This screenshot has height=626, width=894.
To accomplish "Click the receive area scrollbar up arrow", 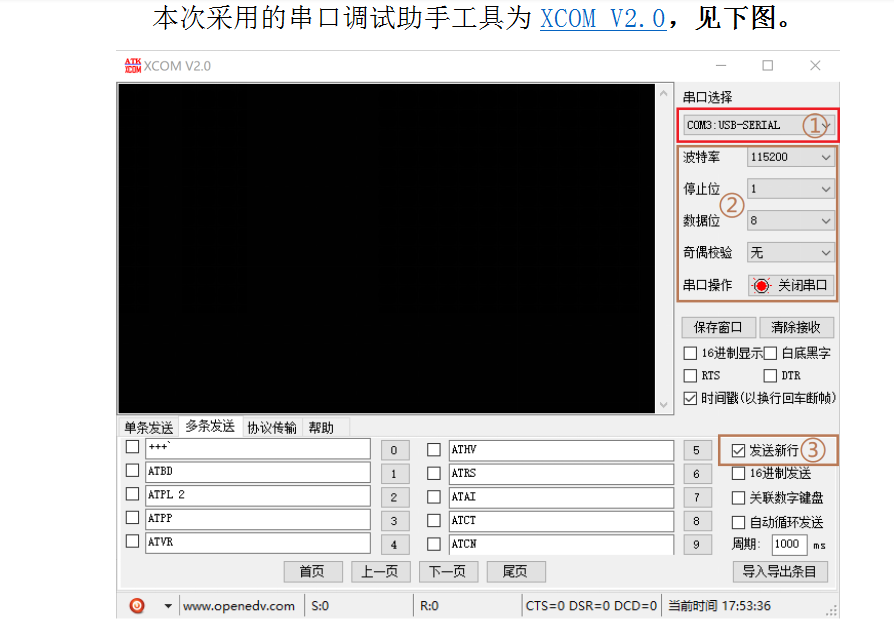I will click(x=664, y=93).
